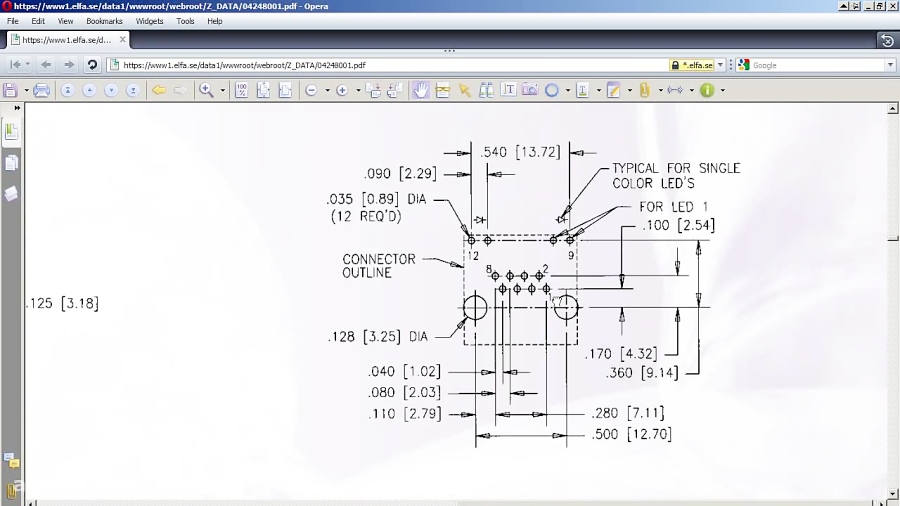Open the circle shape tool dropdown
The width and height of the screenshot is (900, 506).
(x=568, y=91)
